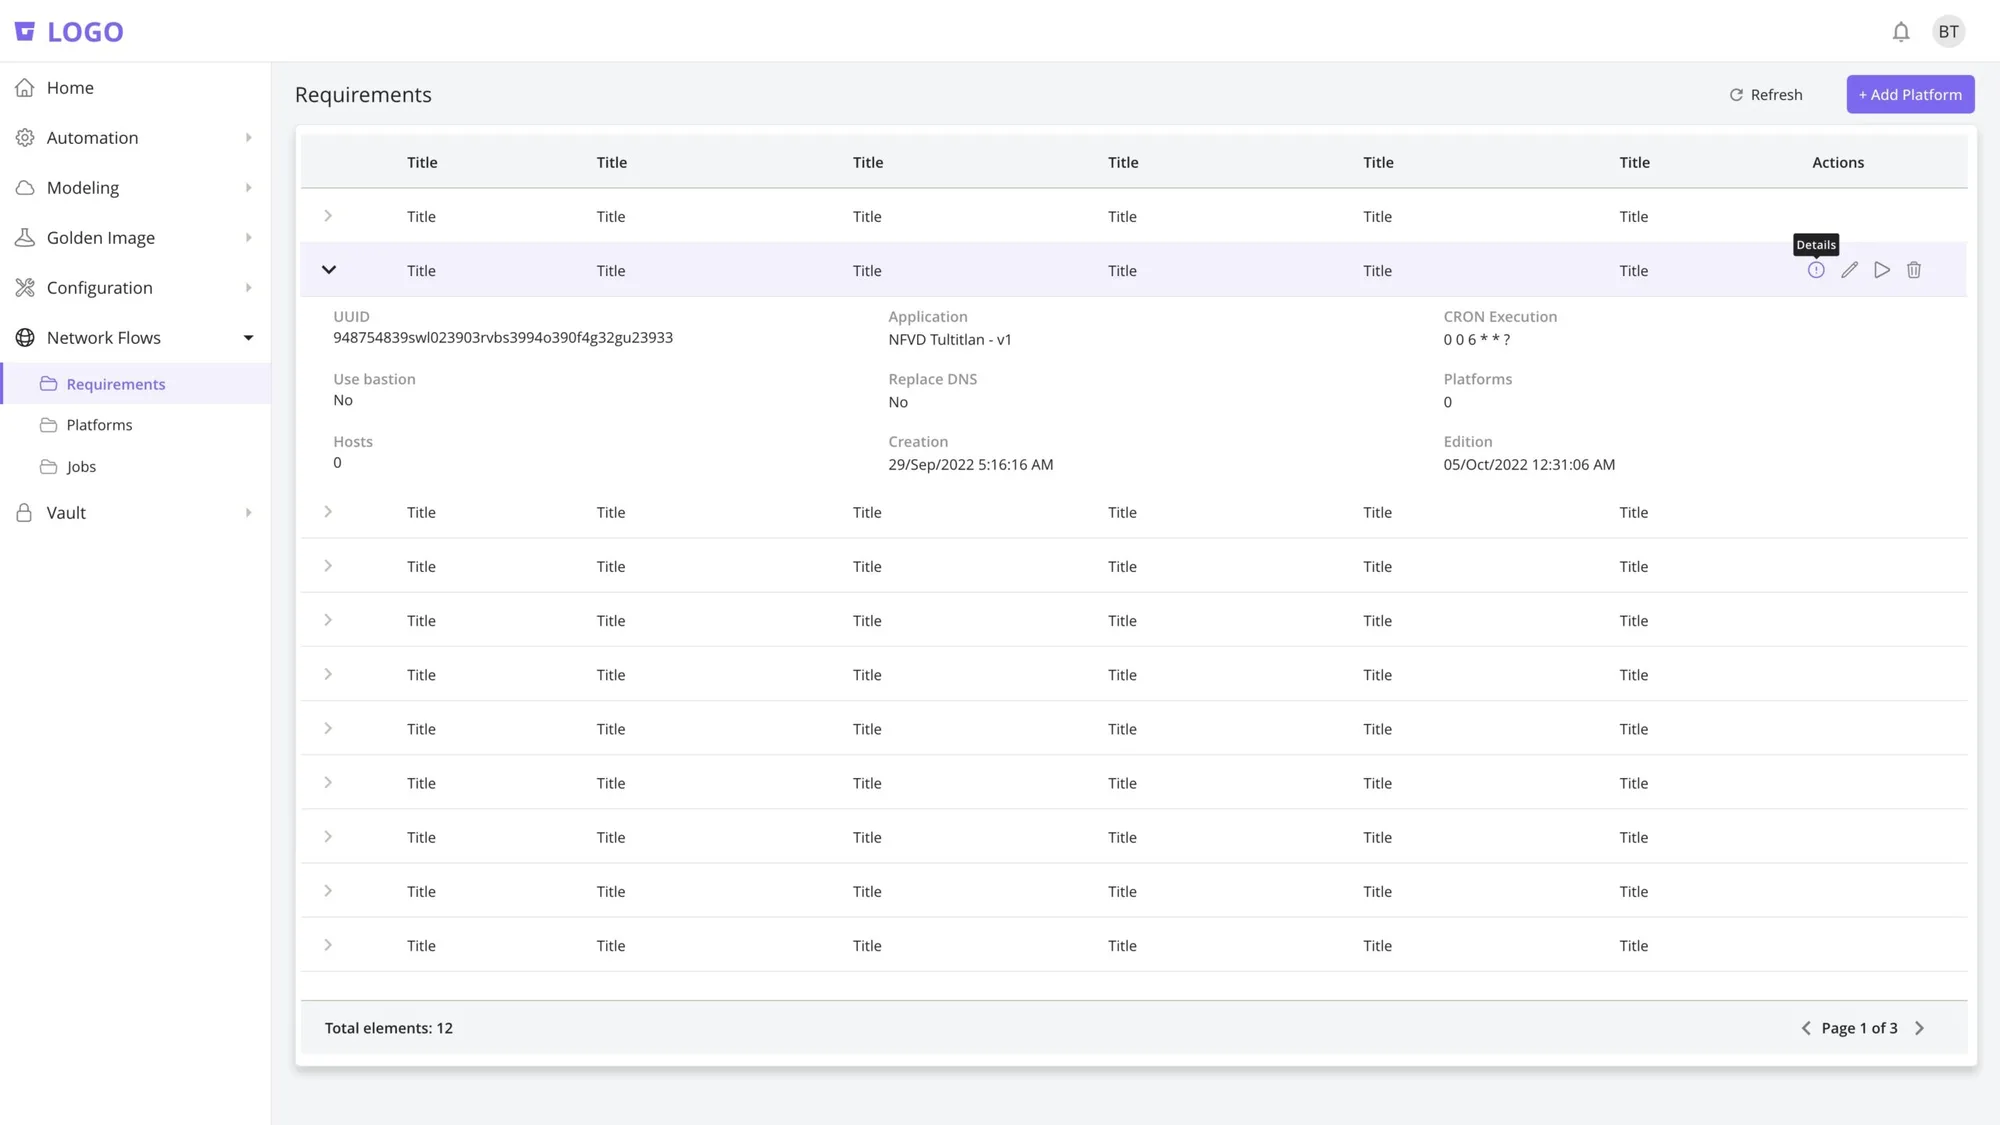Click the Add Platform button
Image resolution: width=2000 pixels, height=1125 pixels.
coord(1910,94)
